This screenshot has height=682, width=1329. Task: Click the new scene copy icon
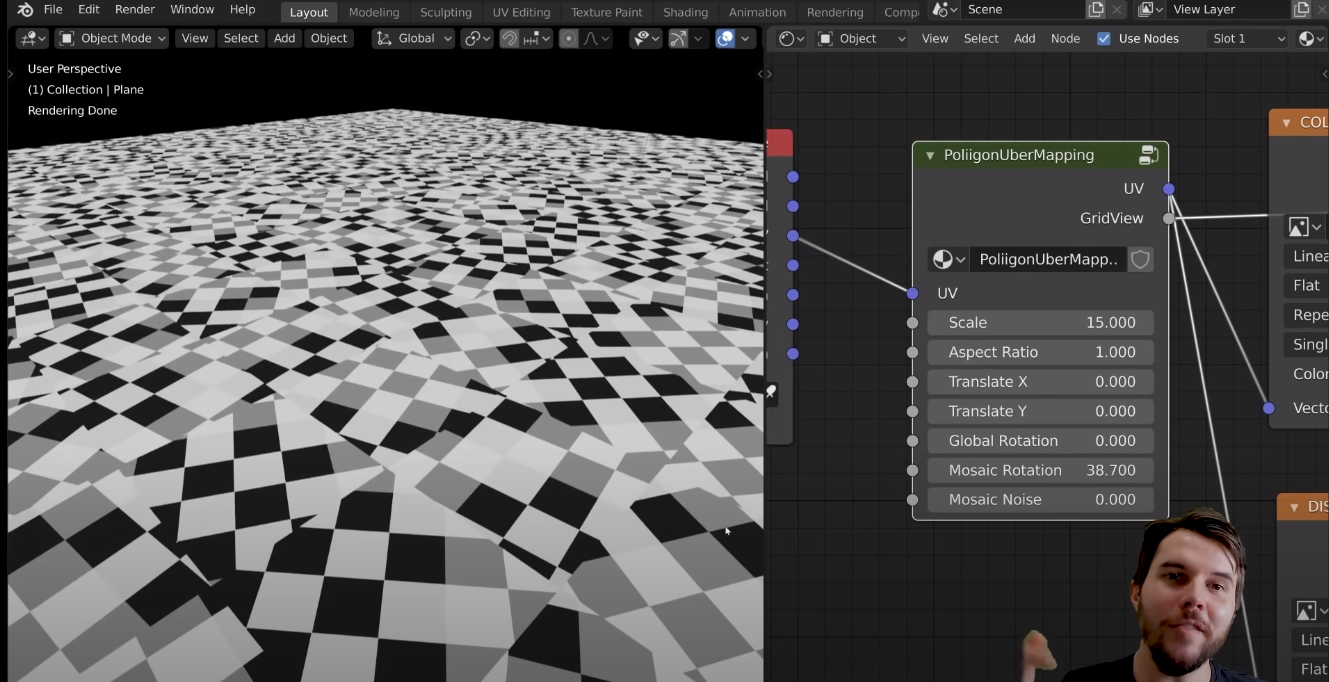[1096, 10]
